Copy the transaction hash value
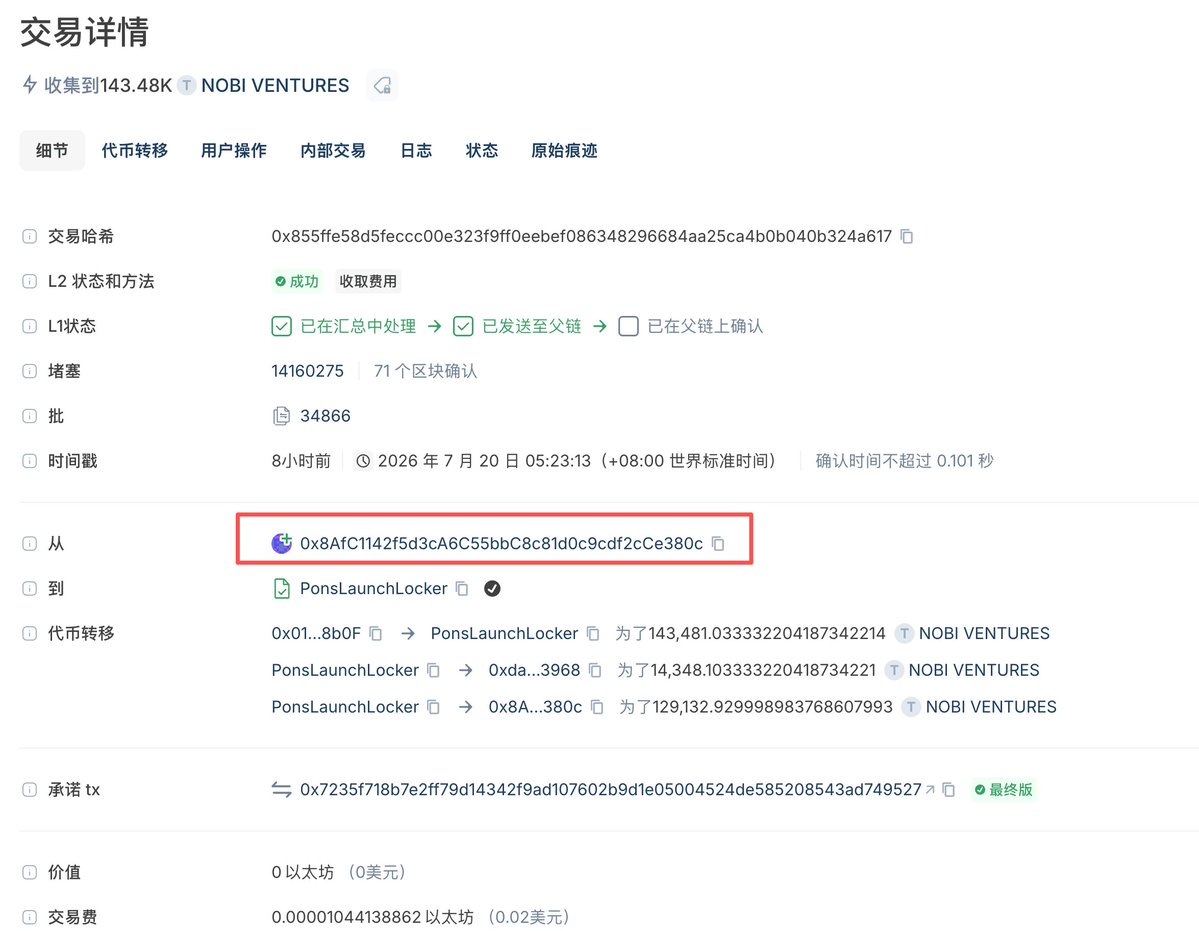Image resolution: width=1199 pixels, height=931 pixels. click(907, 237)
